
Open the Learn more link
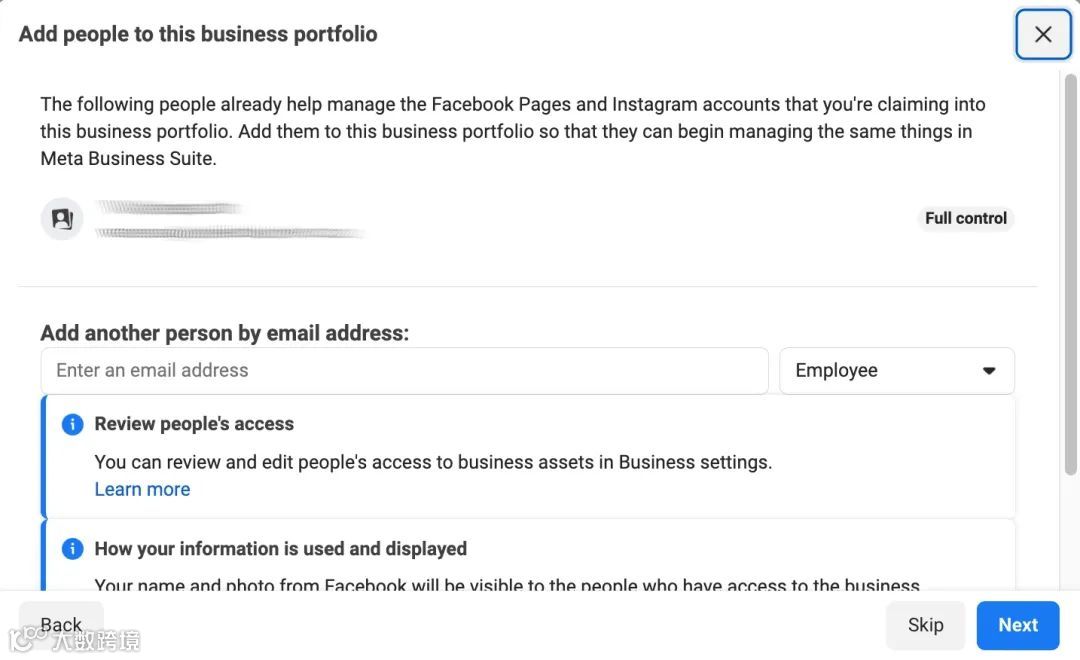tap(142, 489)
